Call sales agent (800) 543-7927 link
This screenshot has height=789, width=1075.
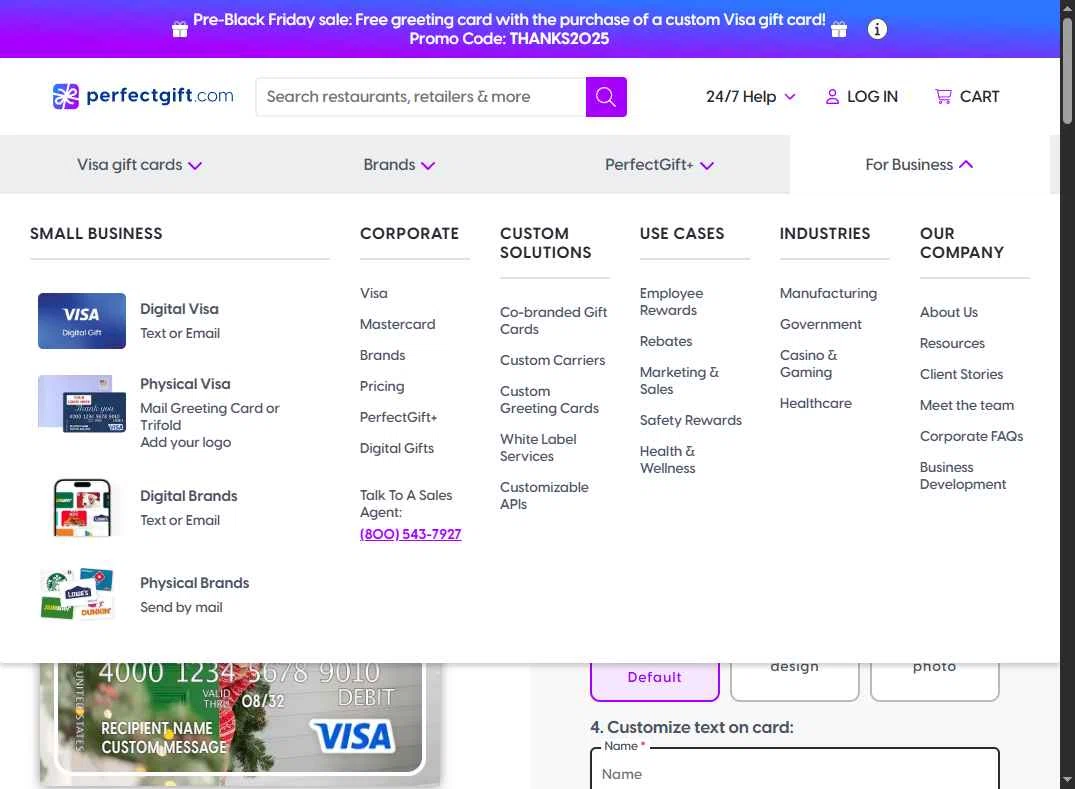click(x=411, y=534)
